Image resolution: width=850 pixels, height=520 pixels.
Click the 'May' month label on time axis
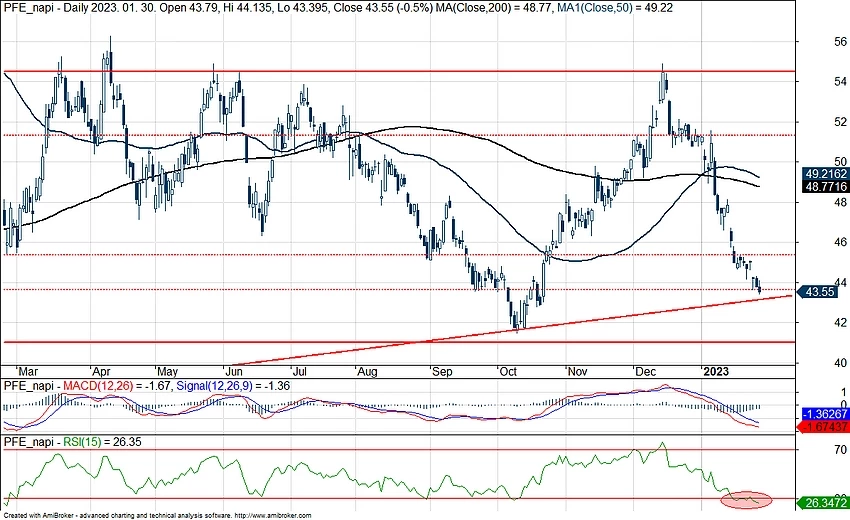pyautogui.click(x=167, y=372)
